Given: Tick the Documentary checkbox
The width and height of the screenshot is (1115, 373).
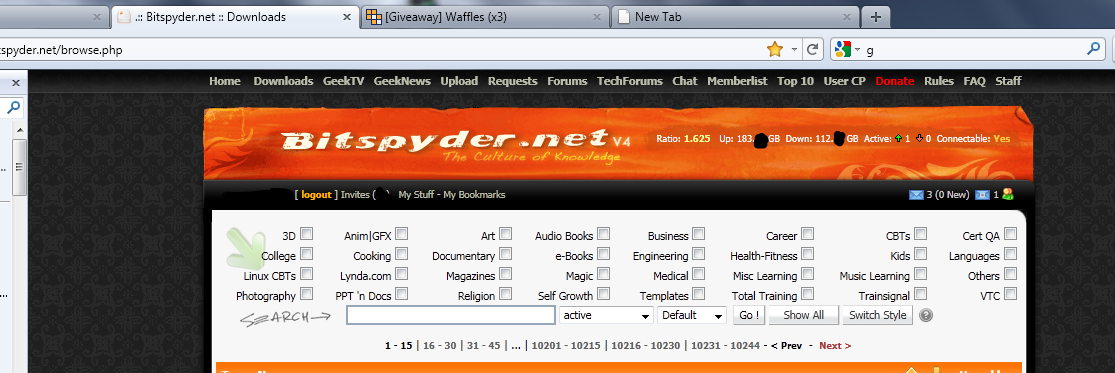Looking at the screenshot, I should tap(505, 254).
